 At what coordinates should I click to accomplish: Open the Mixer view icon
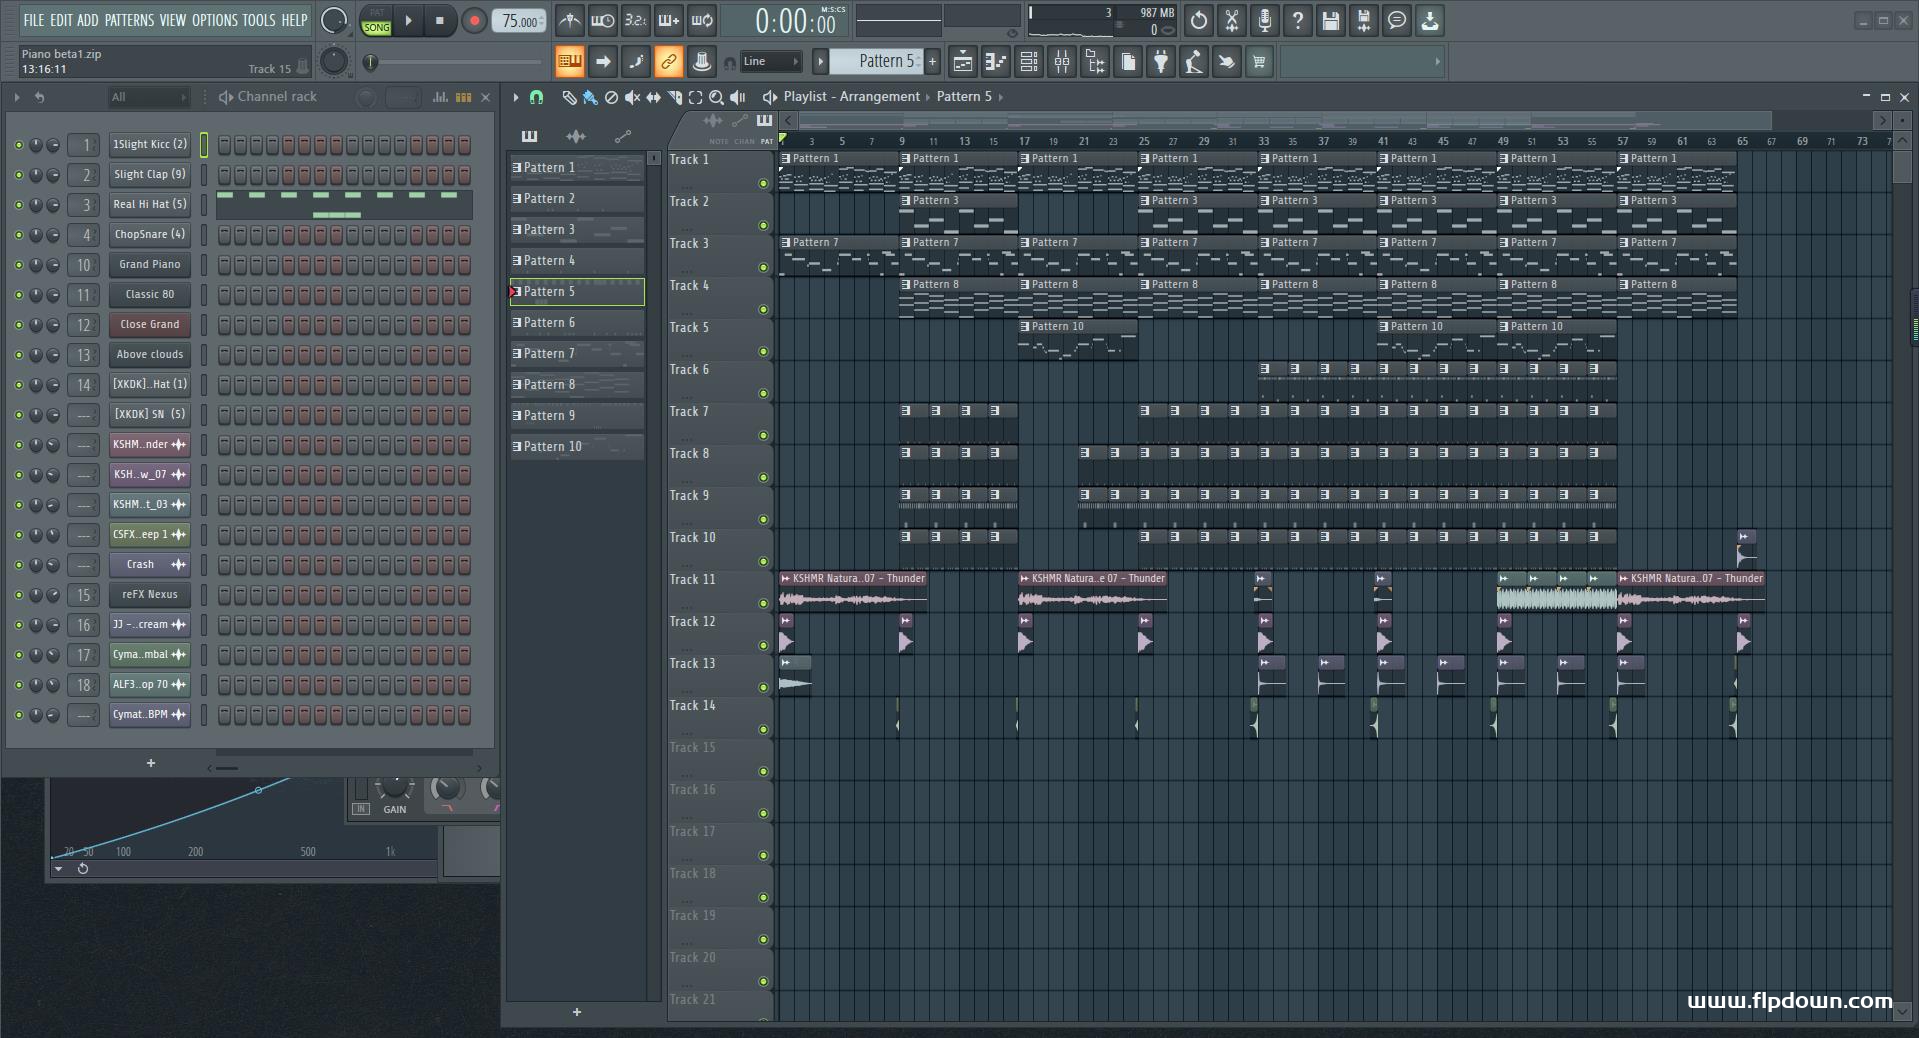(1062, 62)
